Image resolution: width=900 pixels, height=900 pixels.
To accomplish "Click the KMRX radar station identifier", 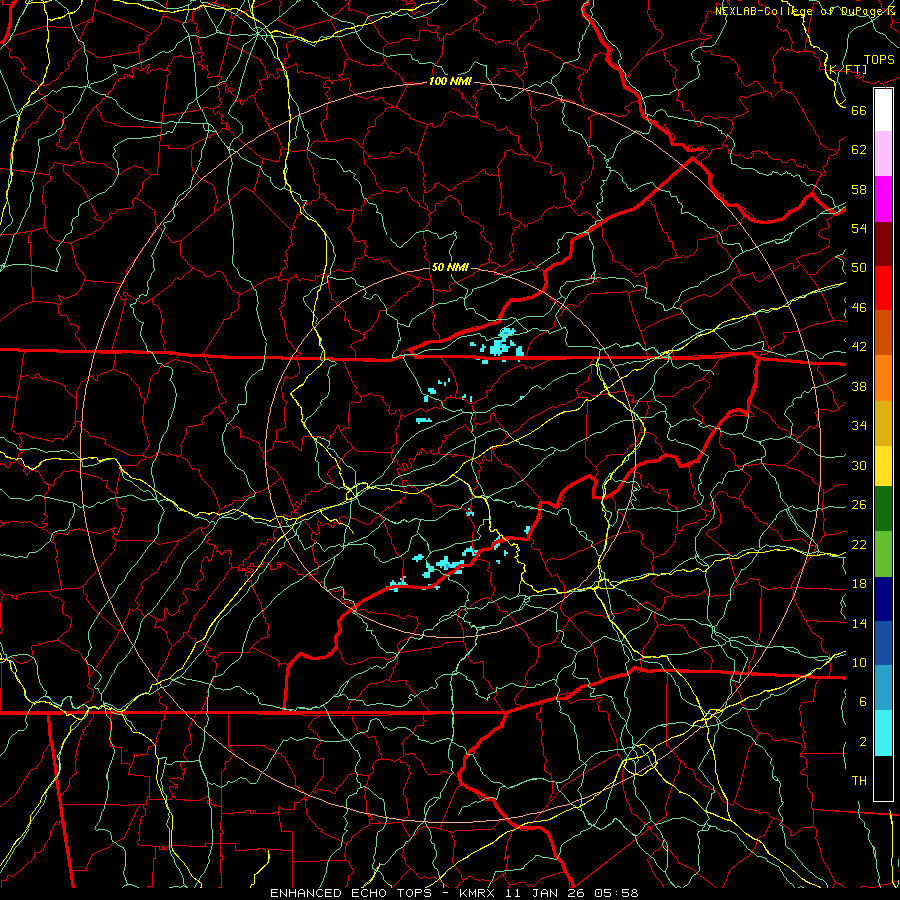I will coord(479,893).
